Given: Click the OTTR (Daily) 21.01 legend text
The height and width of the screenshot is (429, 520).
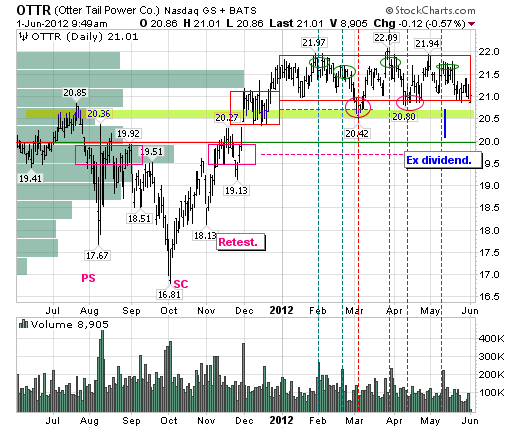Looking at the screenshot, I should click(x=85, y=36).
